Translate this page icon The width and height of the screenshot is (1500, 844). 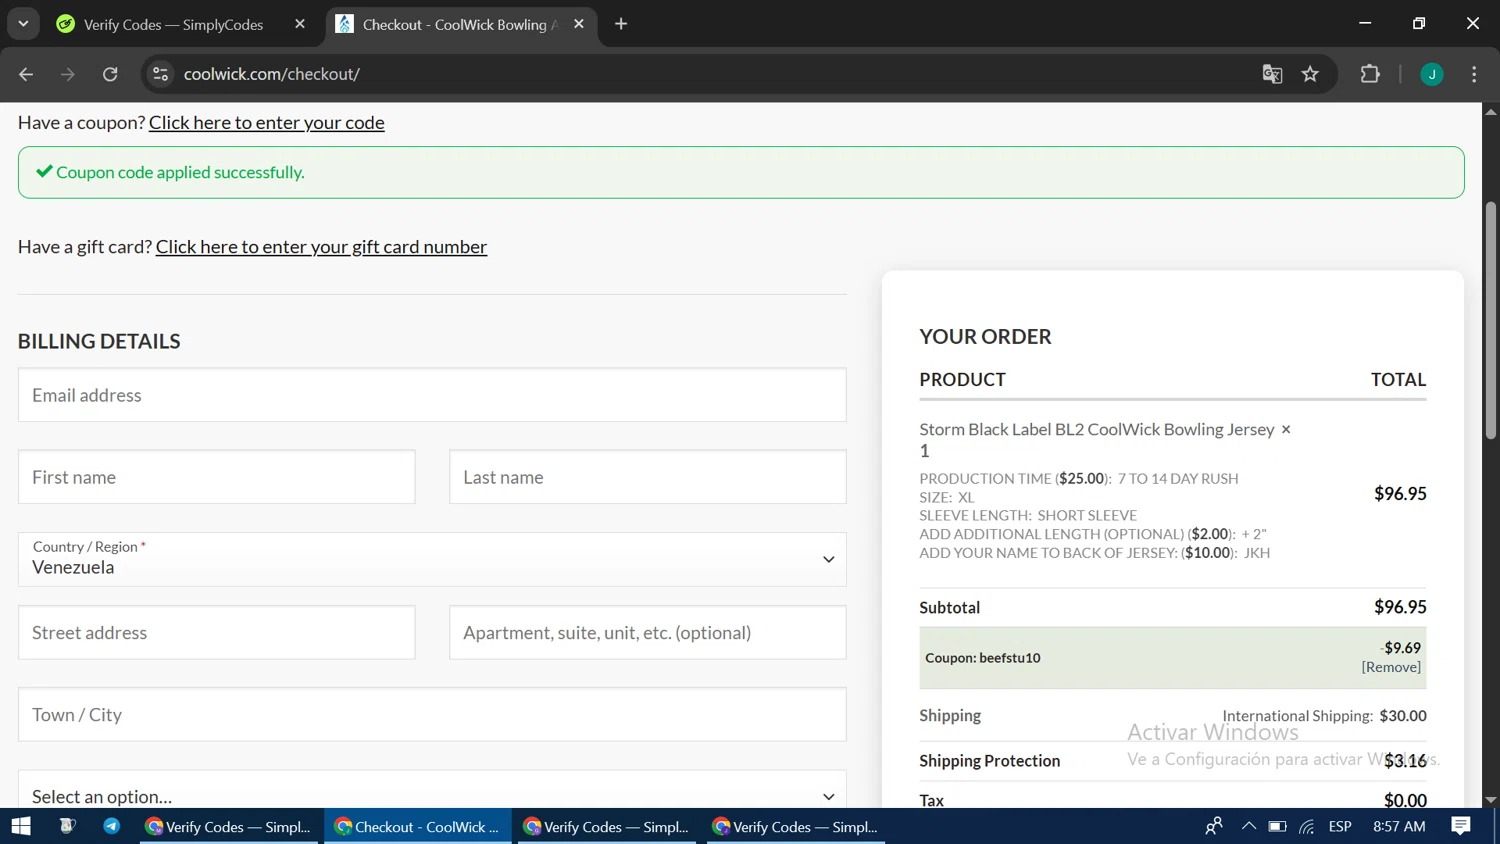1272,74
